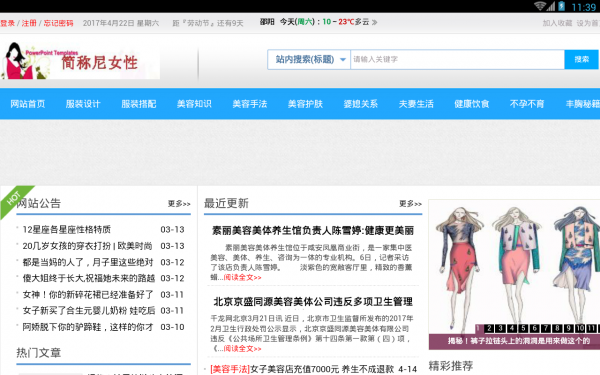Image resolution: width=600 pixels, height=375 pixels.
Task: Open the 美容手法 navigation item
Action: point(249,104)
